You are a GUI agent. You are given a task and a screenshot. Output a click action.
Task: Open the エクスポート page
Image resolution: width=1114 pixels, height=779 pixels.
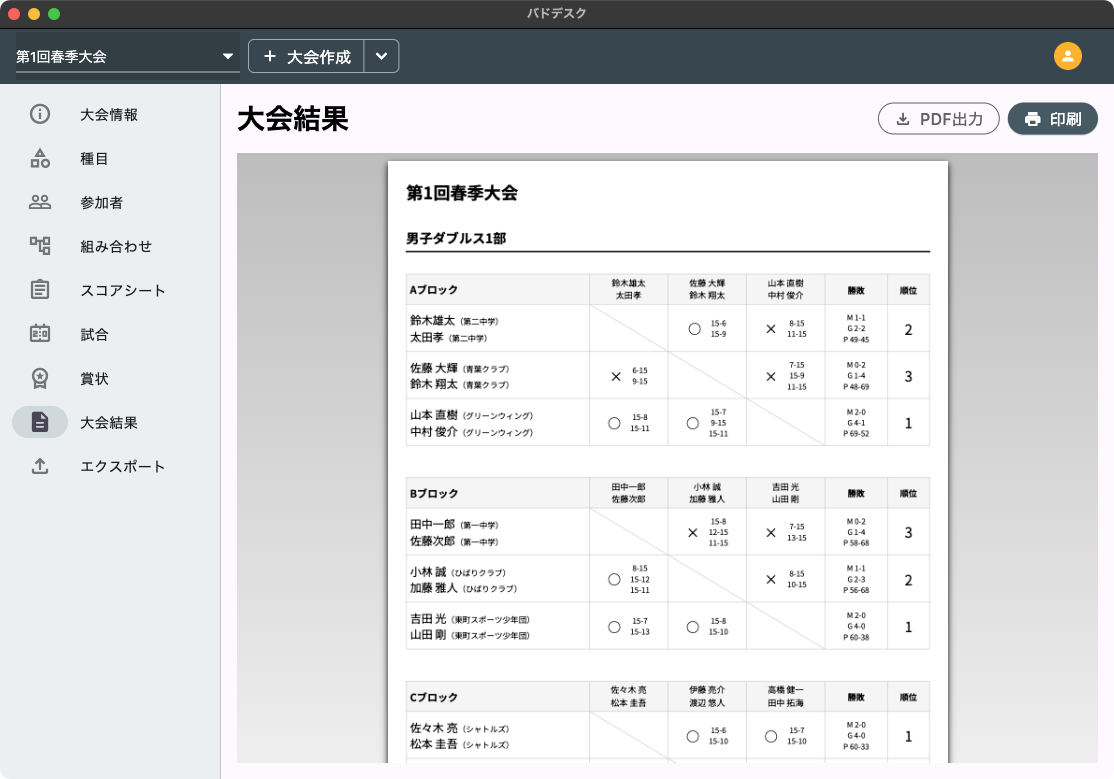tap(122, 467)
